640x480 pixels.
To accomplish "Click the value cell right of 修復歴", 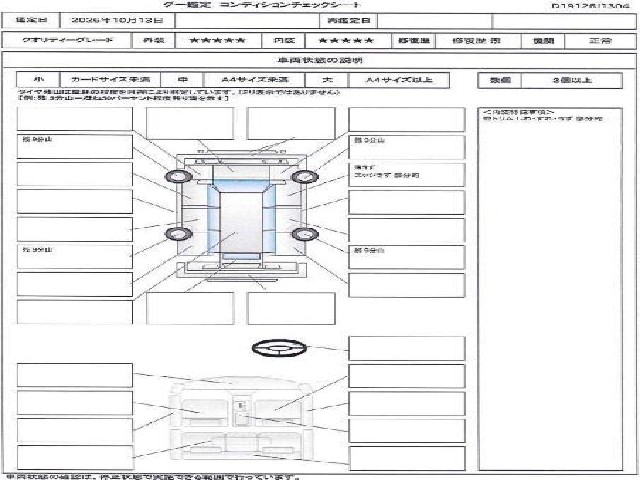I will (x=478, y=40).
